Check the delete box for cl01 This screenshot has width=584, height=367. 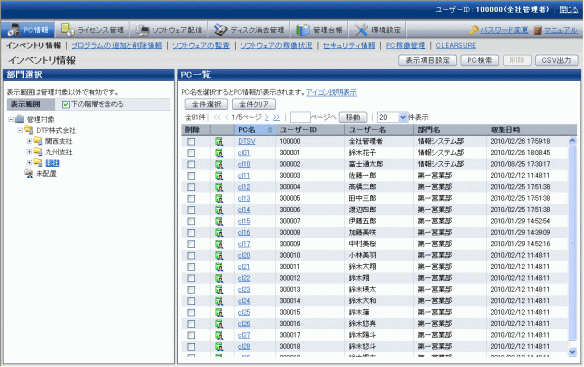(x=191, y=153)
